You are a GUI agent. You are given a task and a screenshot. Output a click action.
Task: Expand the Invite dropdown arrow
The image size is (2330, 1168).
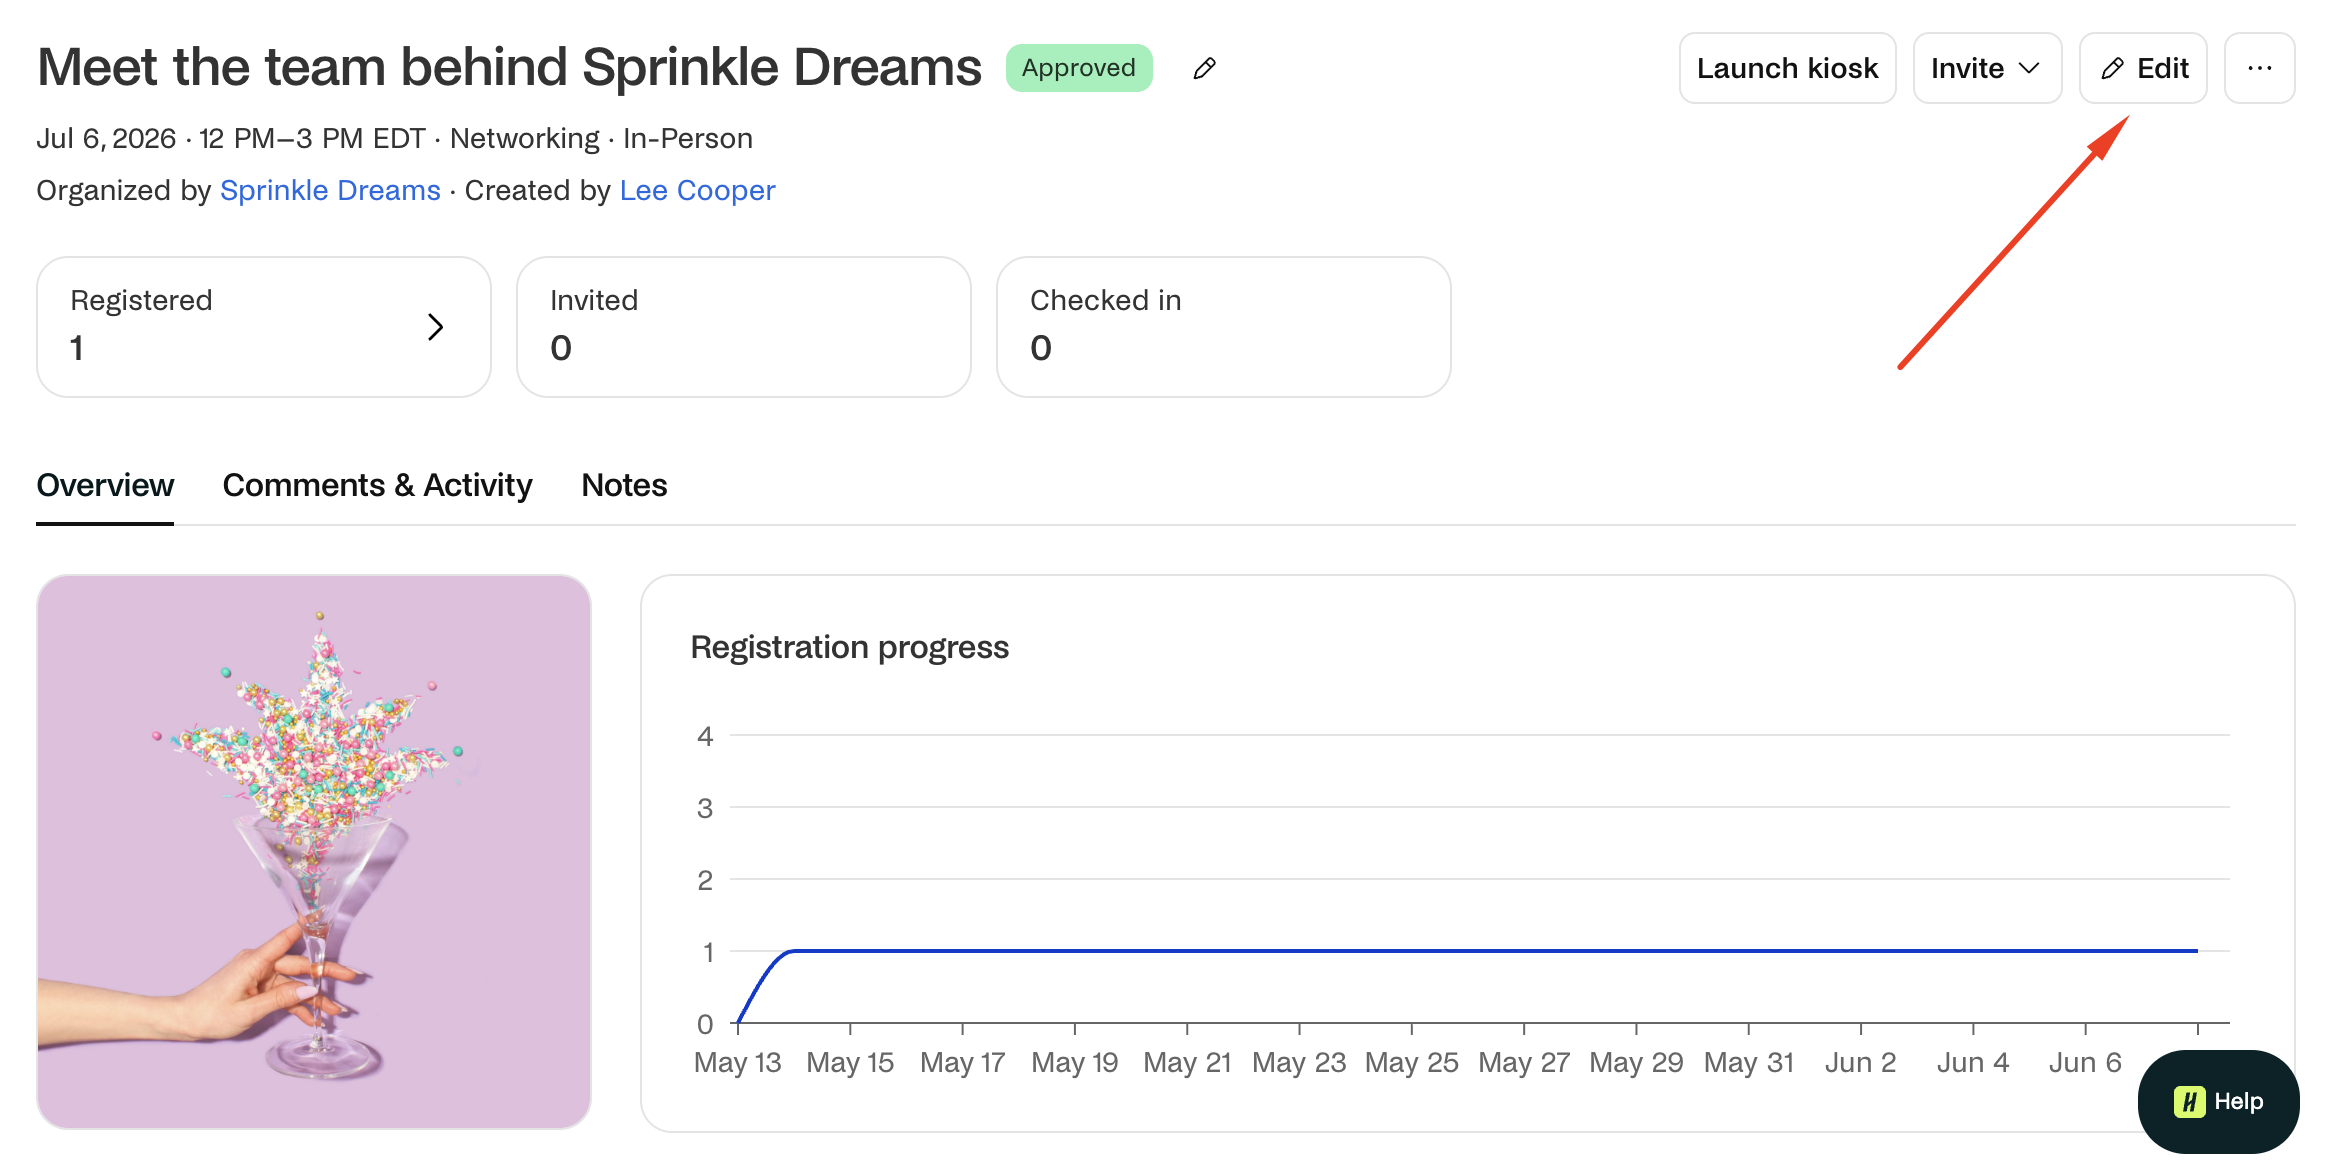coord(2029,68)
